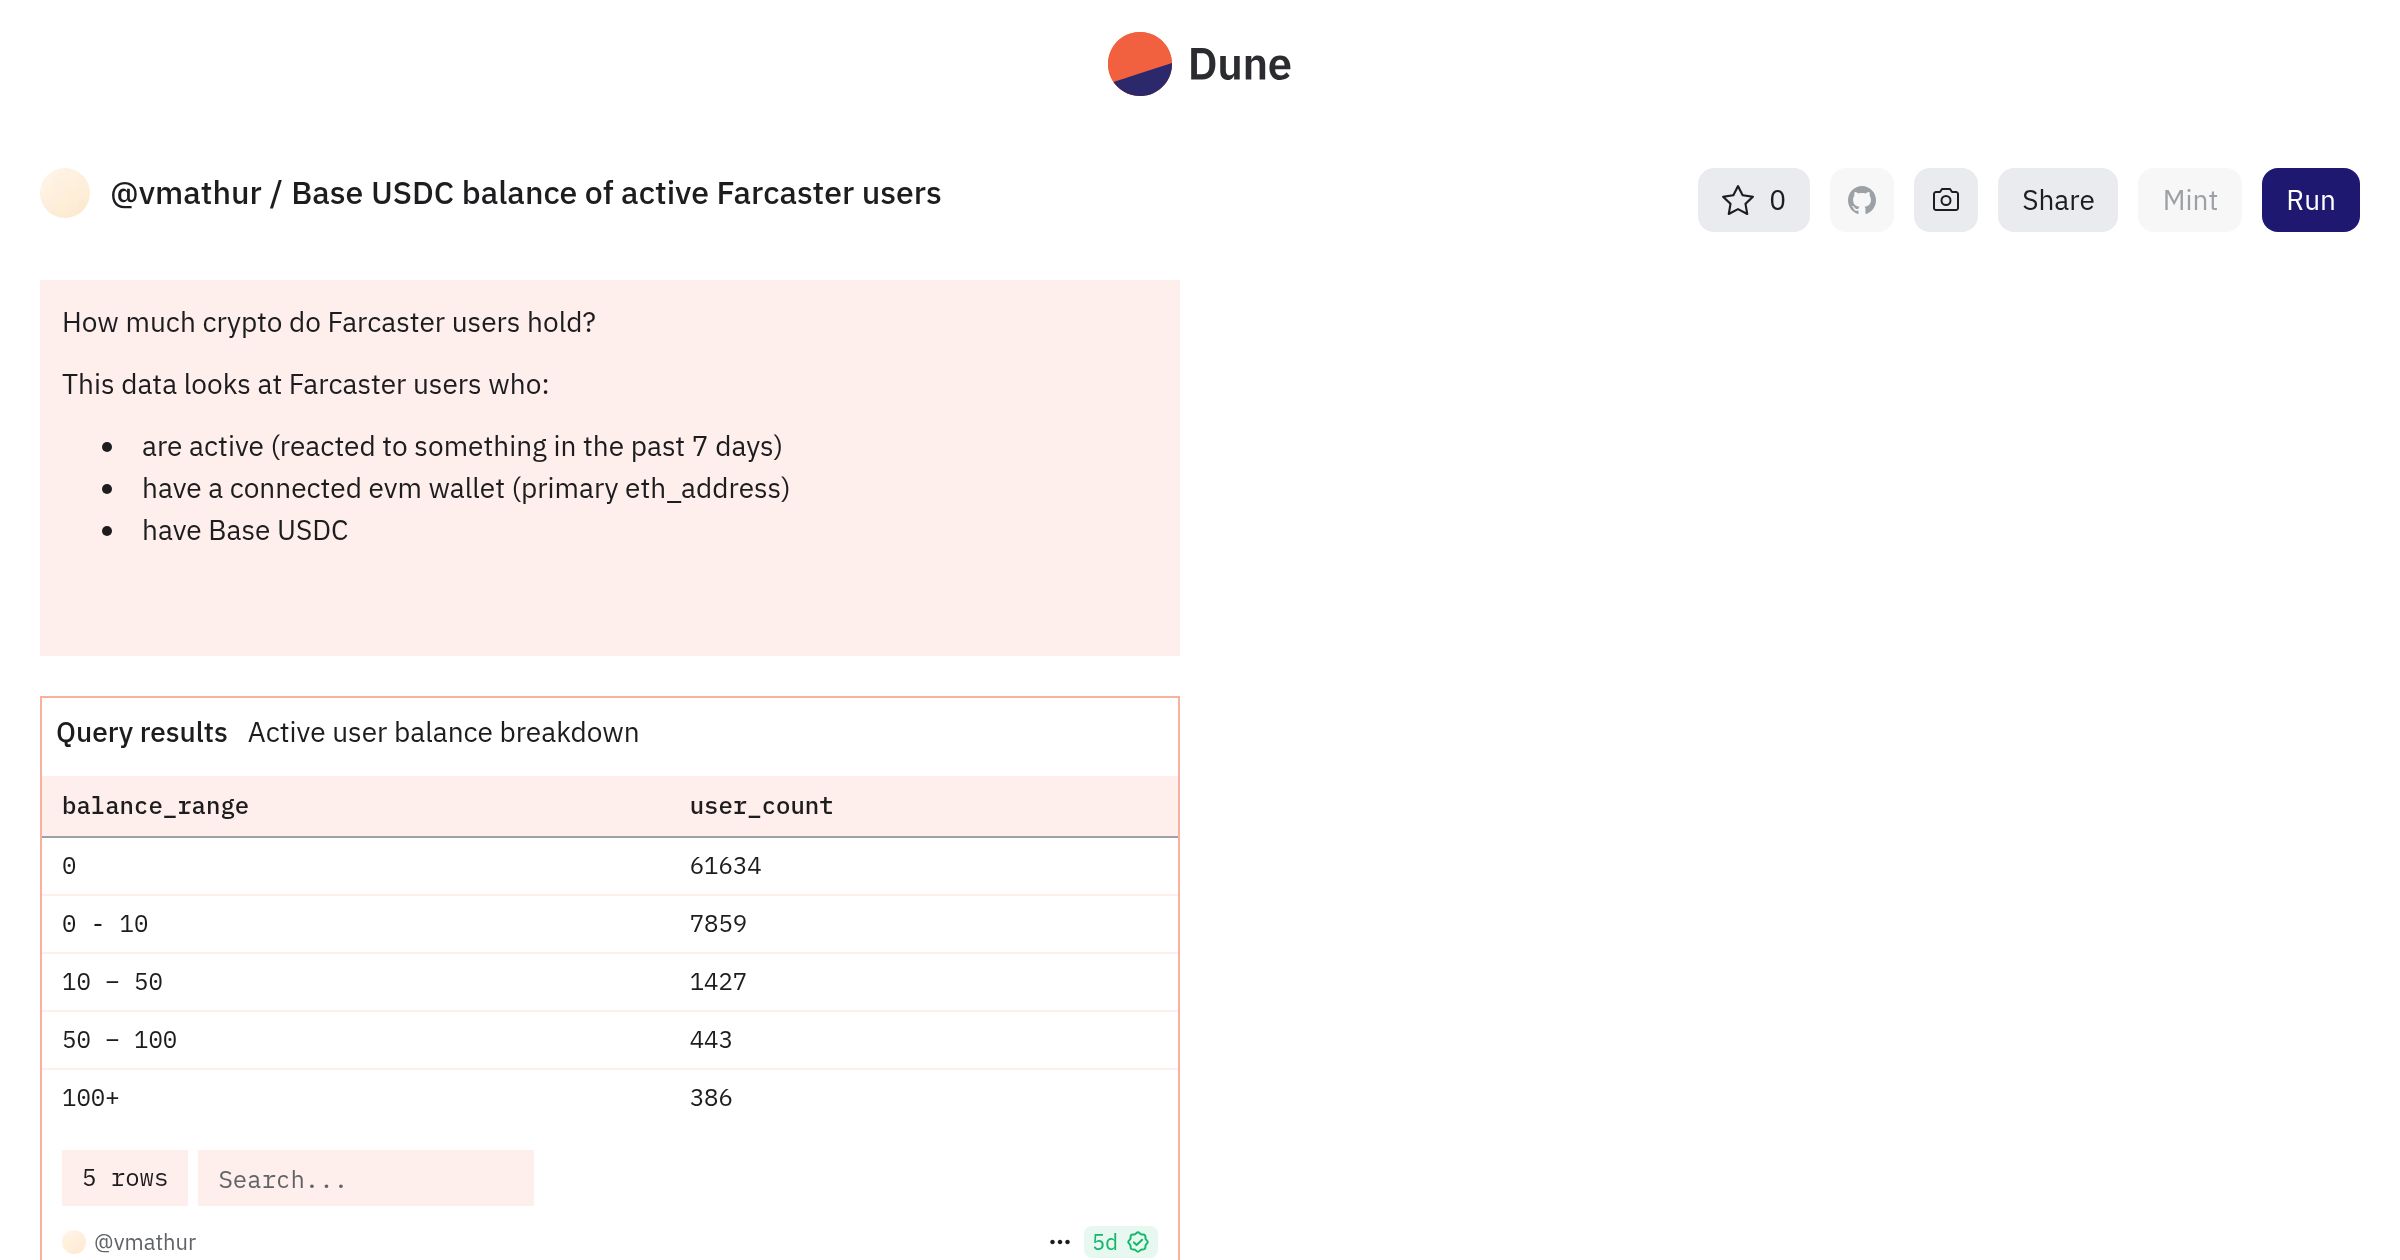Click the Dune wordmark text

(1239, 64)
